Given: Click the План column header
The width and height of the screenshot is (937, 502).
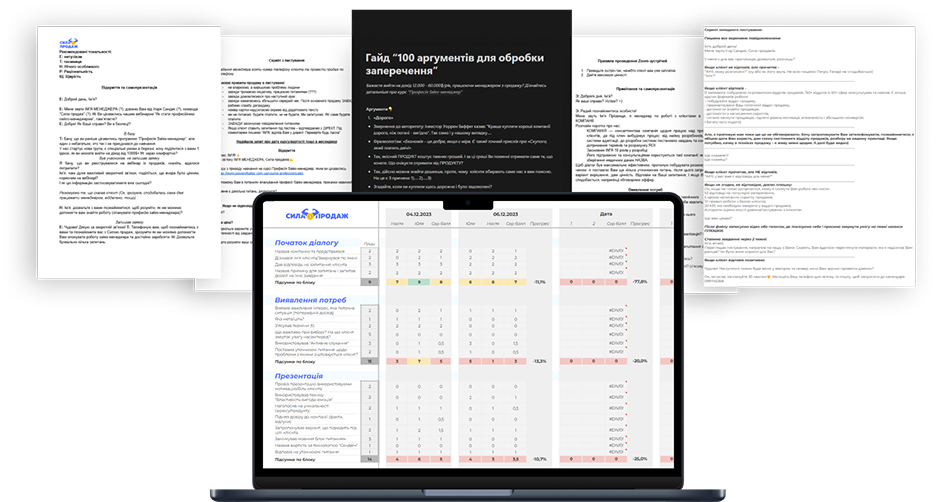Looking at the screenshot, I should click(x=369, y=244).
